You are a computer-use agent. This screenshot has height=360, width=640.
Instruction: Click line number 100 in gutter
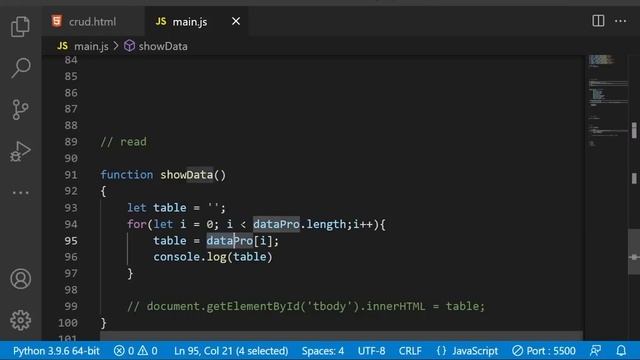pyautogui.click(x=68, y=323)
